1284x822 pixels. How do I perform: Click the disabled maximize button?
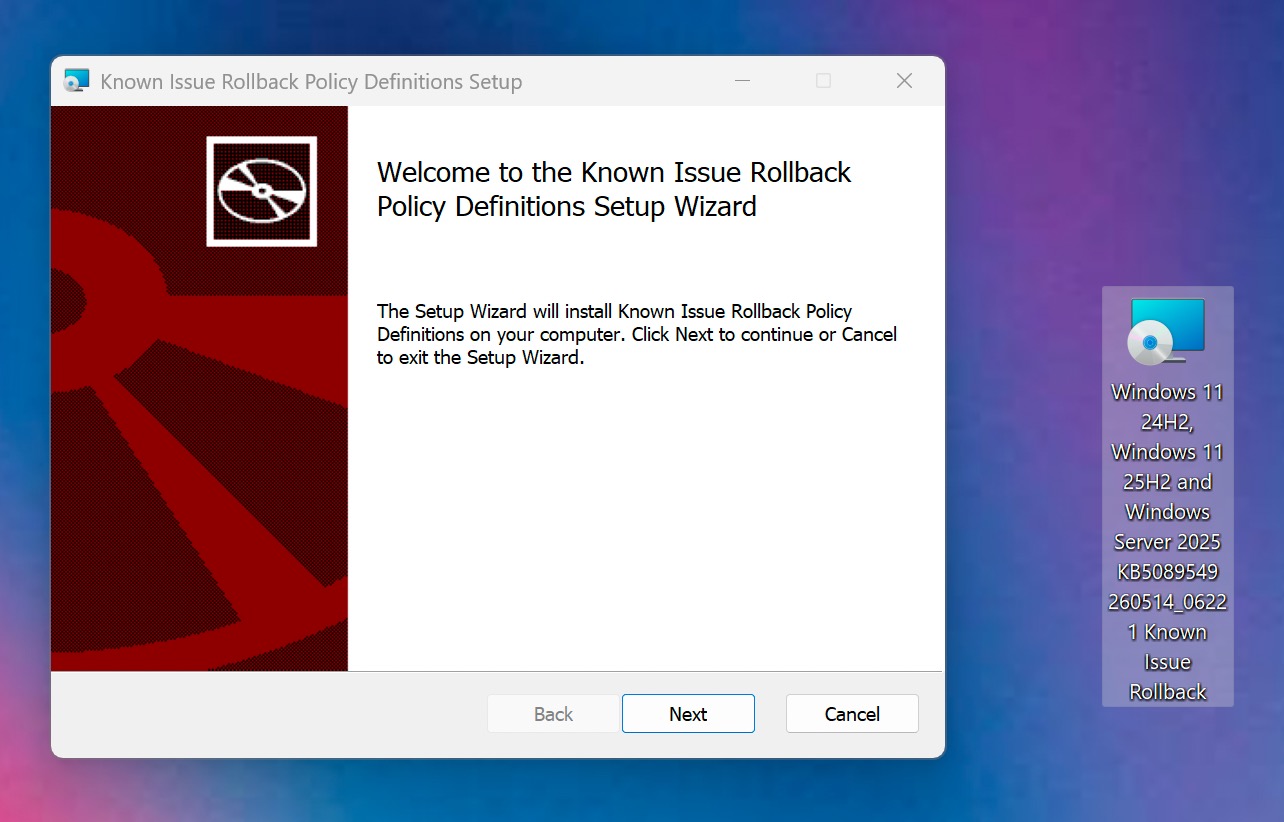coord(823,81)
